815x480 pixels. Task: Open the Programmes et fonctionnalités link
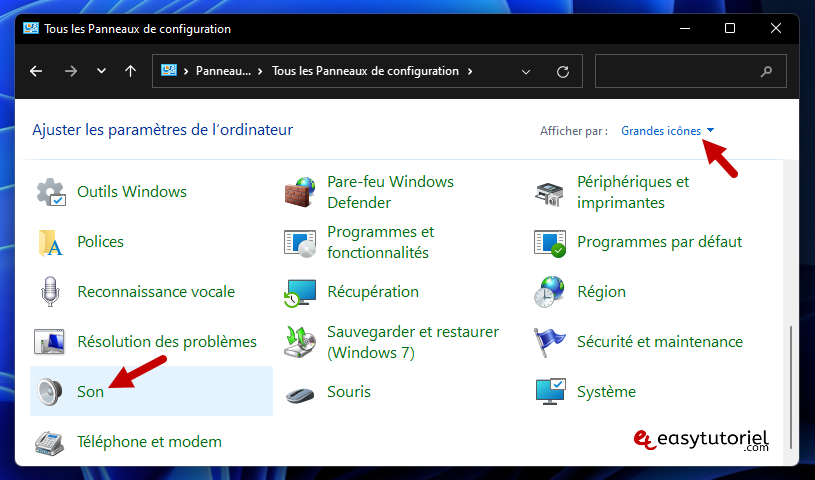coord(380,242)
